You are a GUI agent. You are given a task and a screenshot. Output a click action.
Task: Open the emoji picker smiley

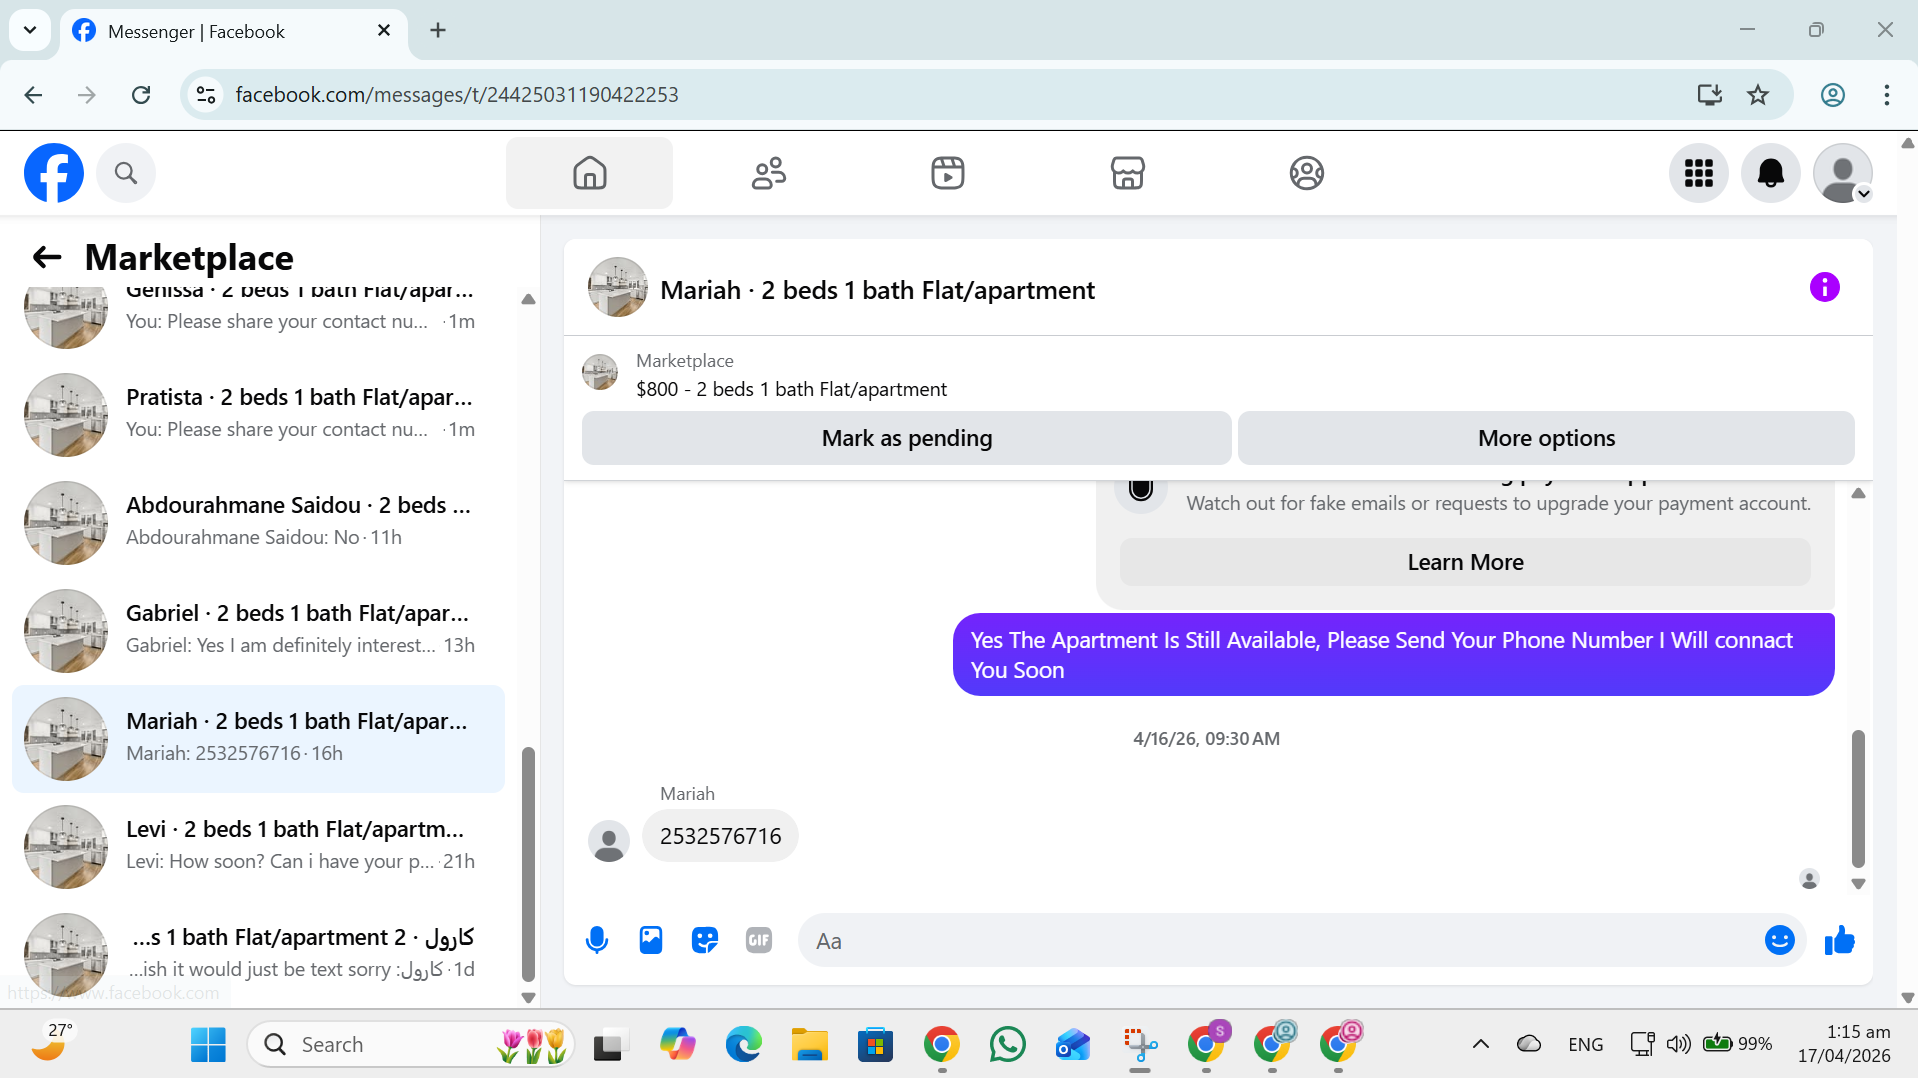(1780, 940)
